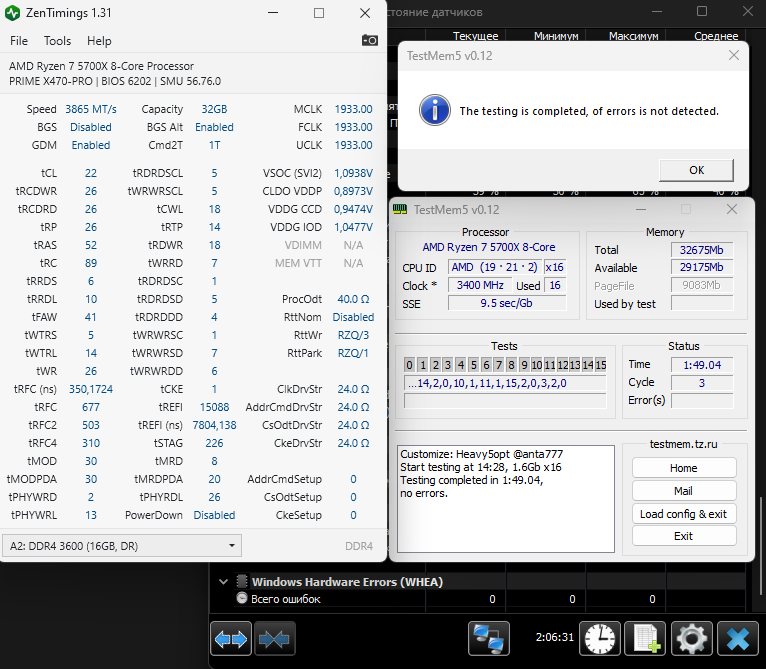Click inside the TestMem5 log text box

505,510
